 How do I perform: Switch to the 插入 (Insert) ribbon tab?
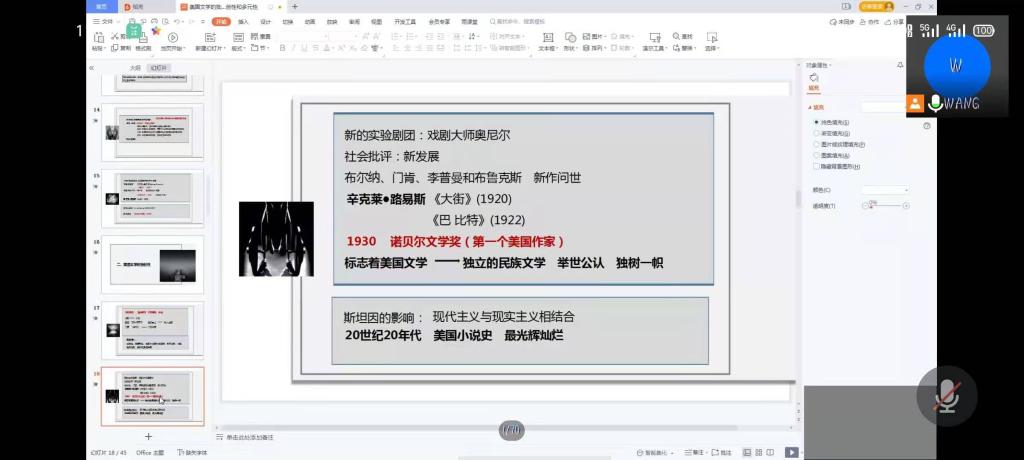point(243,21)
